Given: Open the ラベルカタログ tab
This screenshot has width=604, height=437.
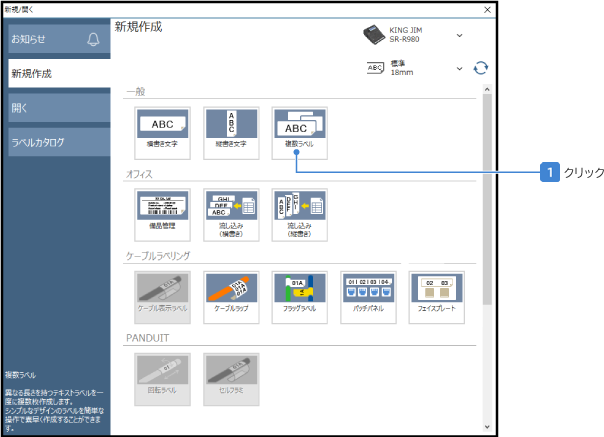Looking at the screenshot, I should point(54,142).
